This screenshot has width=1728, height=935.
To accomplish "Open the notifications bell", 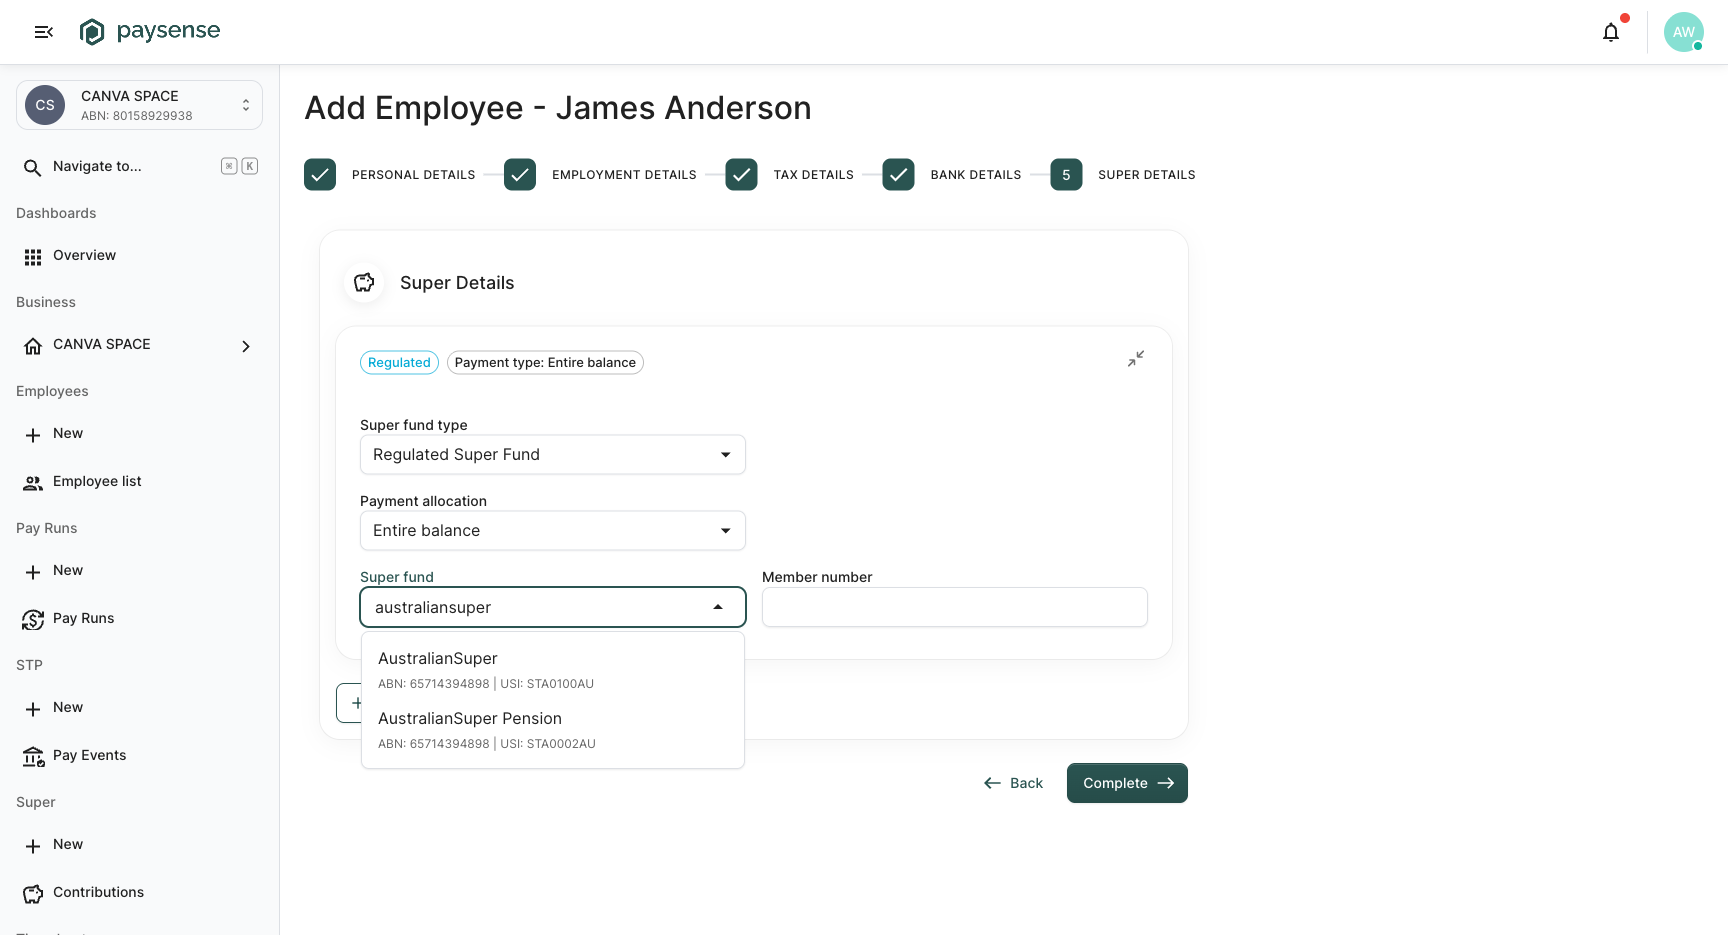I will 1611,32.
